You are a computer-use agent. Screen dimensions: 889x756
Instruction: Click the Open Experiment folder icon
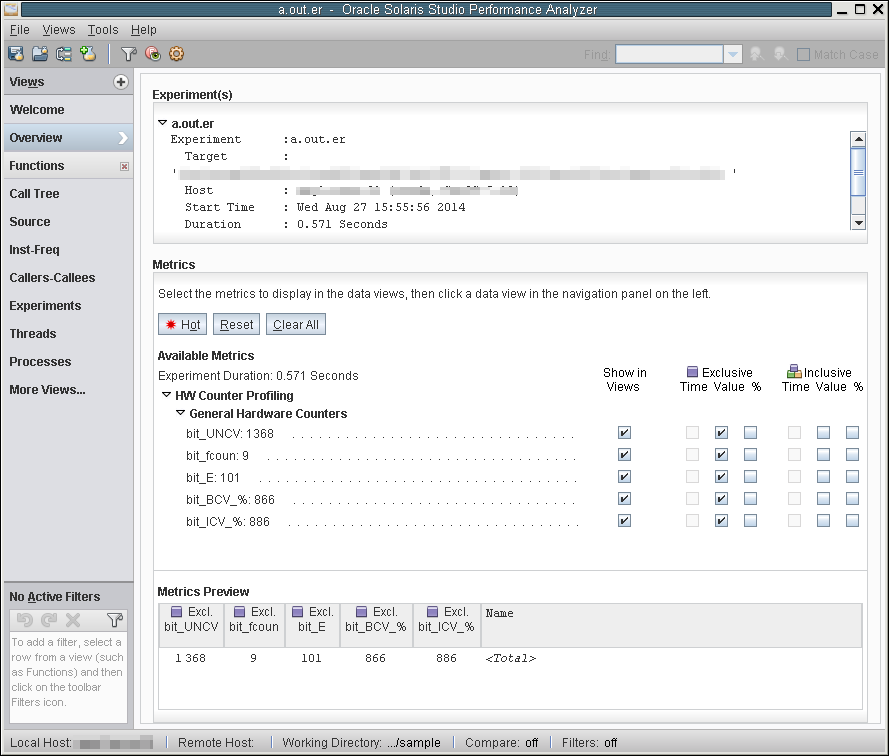coord(40,54)
